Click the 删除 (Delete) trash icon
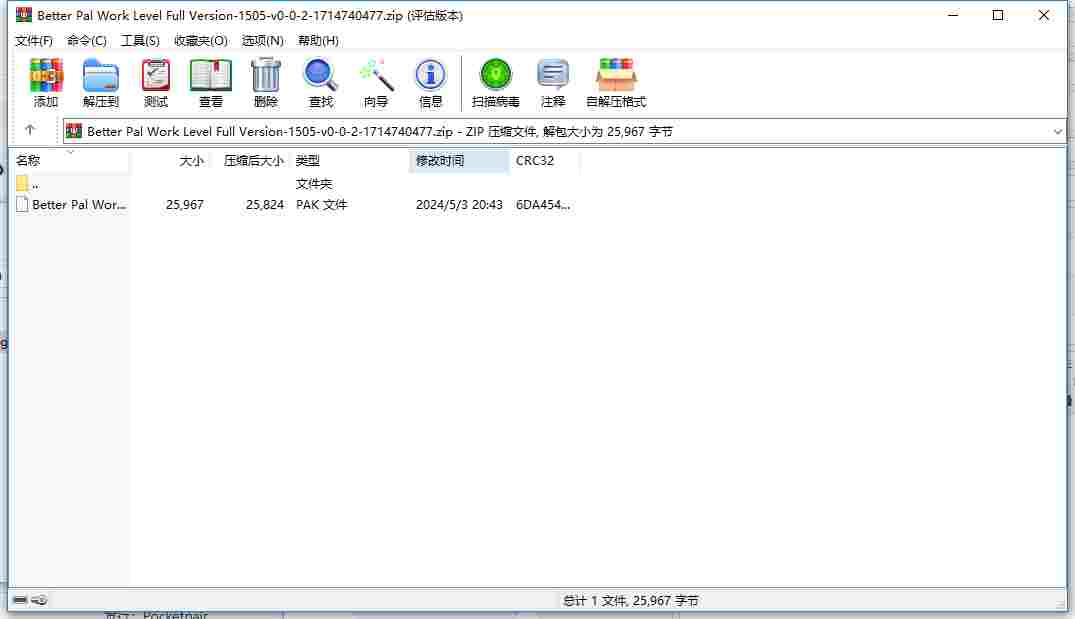Viewport: 1075px width, 619px height. click(265, 83)
